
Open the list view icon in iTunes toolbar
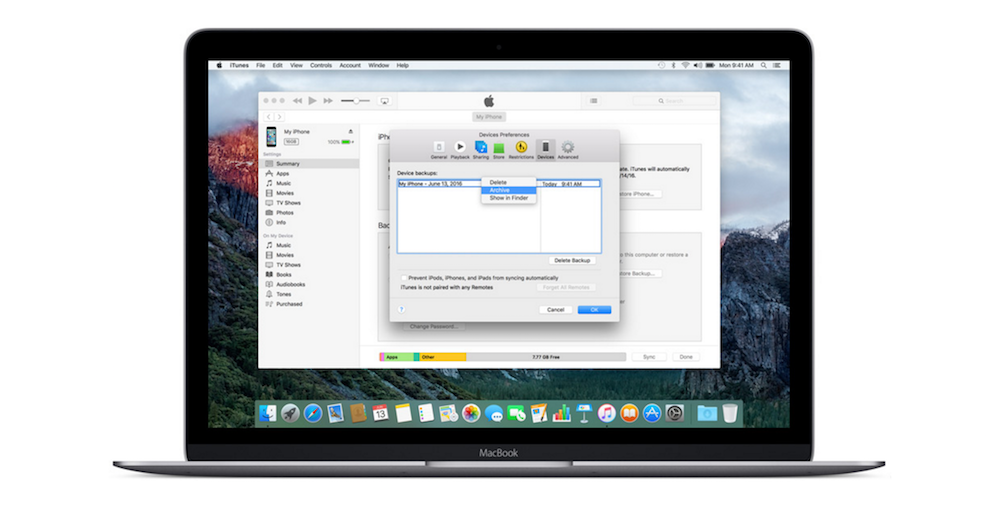point(593,101)
